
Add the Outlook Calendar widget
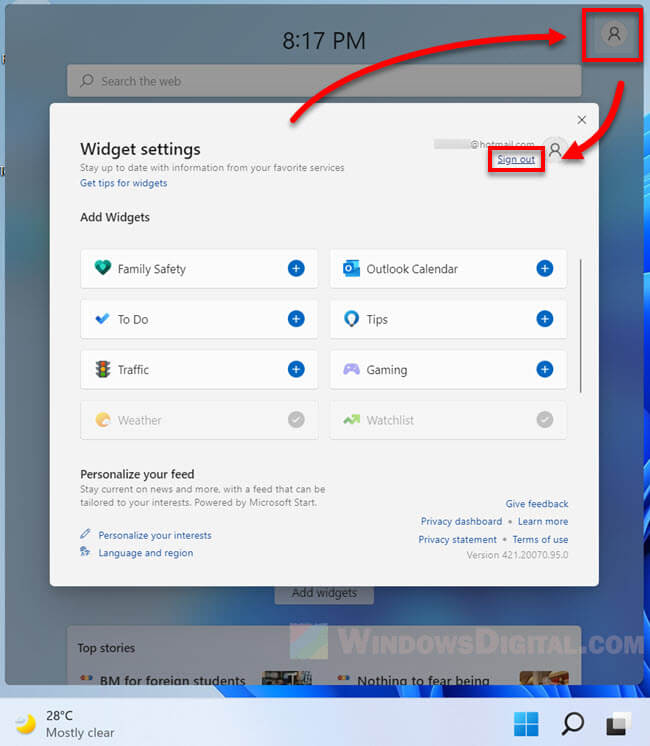pyautogui.click(x=544, y=268)
